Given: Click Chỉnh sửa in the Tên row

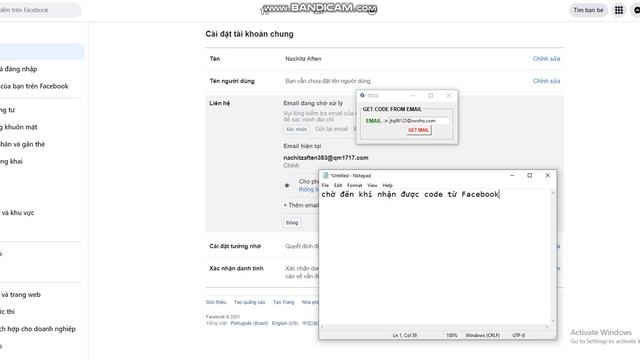Looking at the screenshot, I should point(546,59).
